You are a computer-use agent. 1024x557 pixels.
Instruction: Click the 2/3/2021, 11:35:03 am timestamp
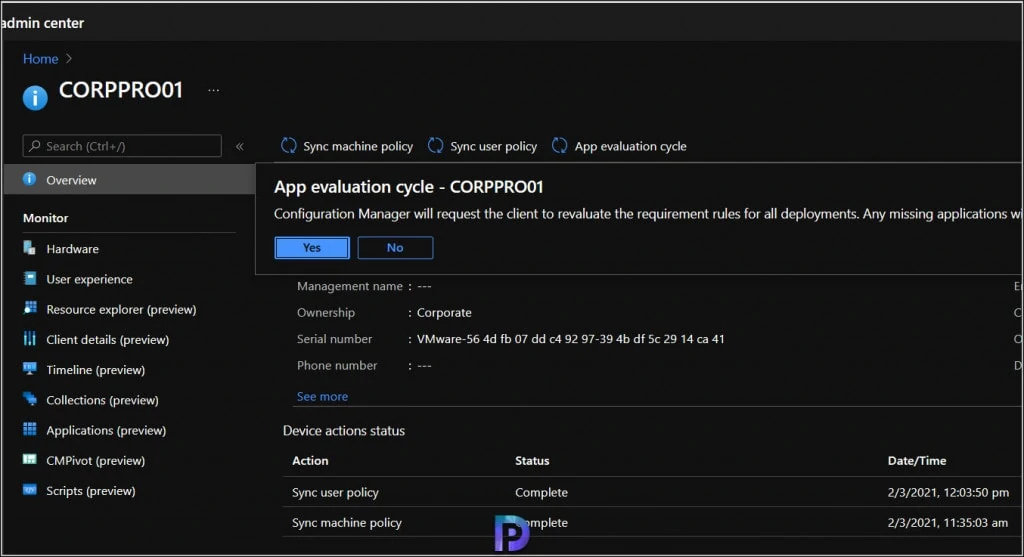[948, 522]
